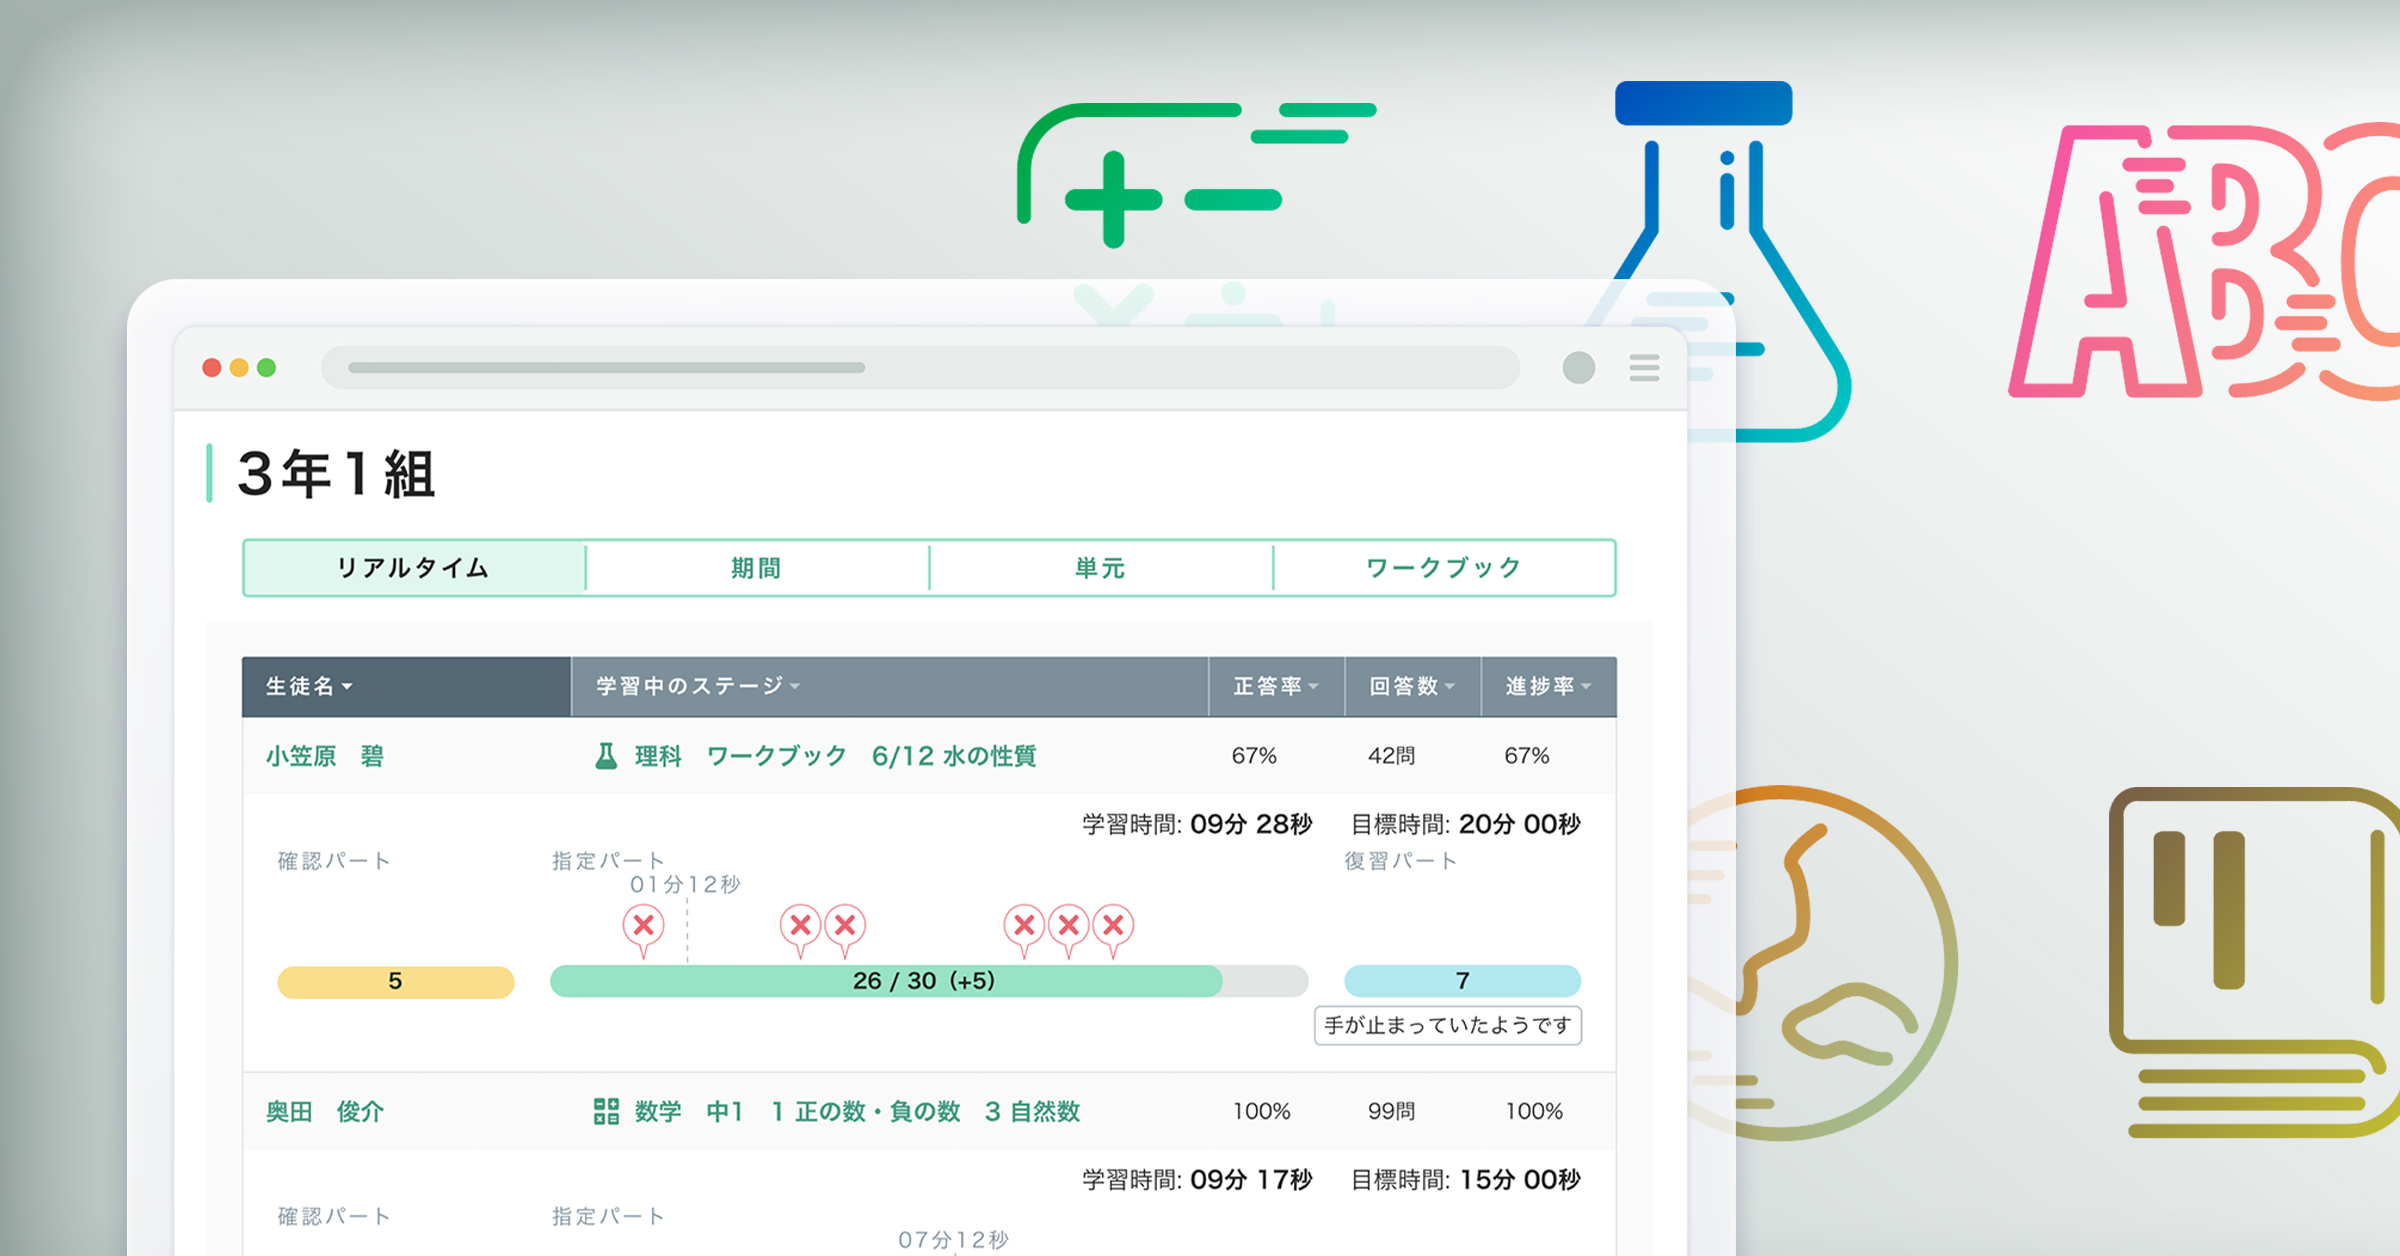Click 学習時間 09分 28秒
Image resolution: width=2400 pixels, height=1256 pixels.
tap(1197, 824)
